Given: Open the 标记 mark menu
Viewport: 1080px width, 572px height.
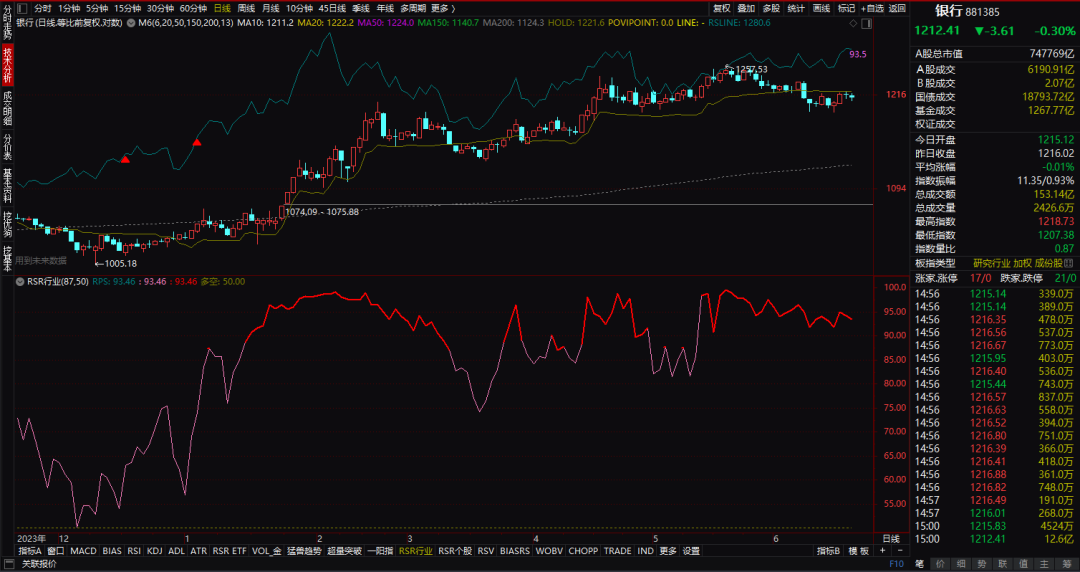Looking at the screenshot, I should pos(846,8).
